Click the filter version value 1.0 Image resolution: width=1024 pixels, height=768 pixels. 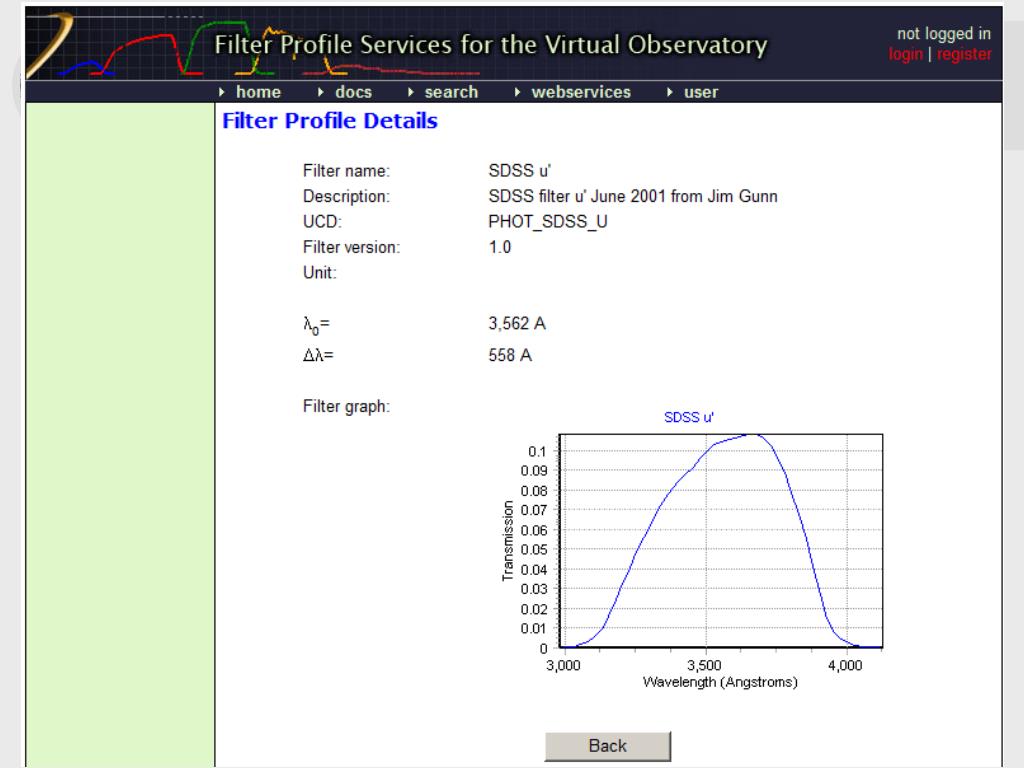500,248
